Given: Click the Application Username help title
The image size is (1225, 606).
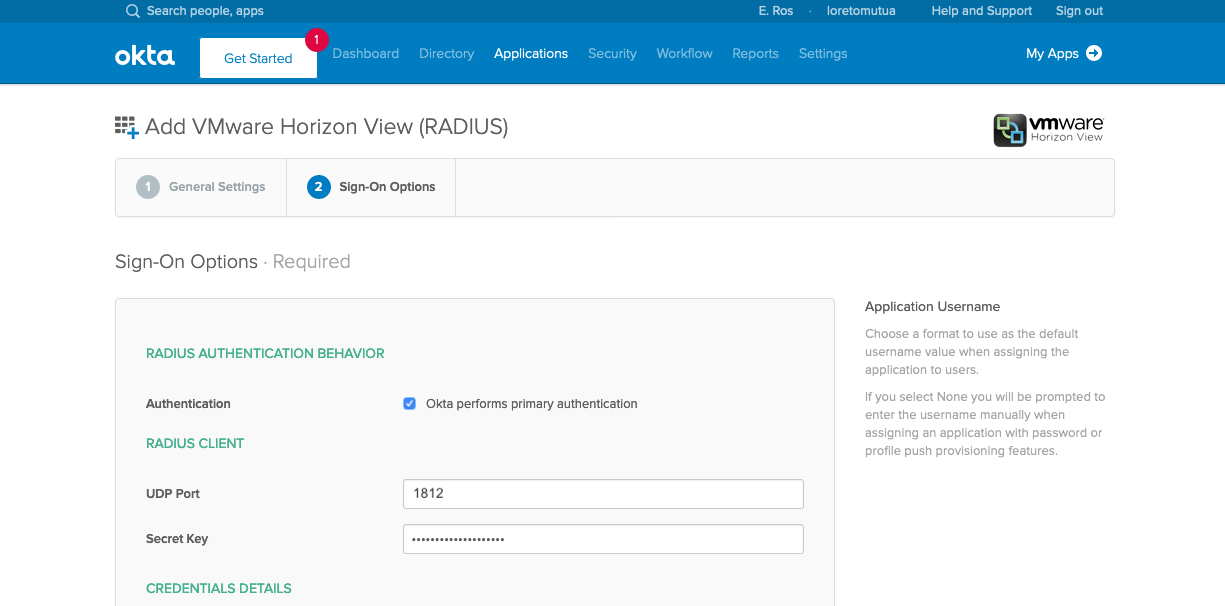Looking at the screenshot, I should point(932,307).
